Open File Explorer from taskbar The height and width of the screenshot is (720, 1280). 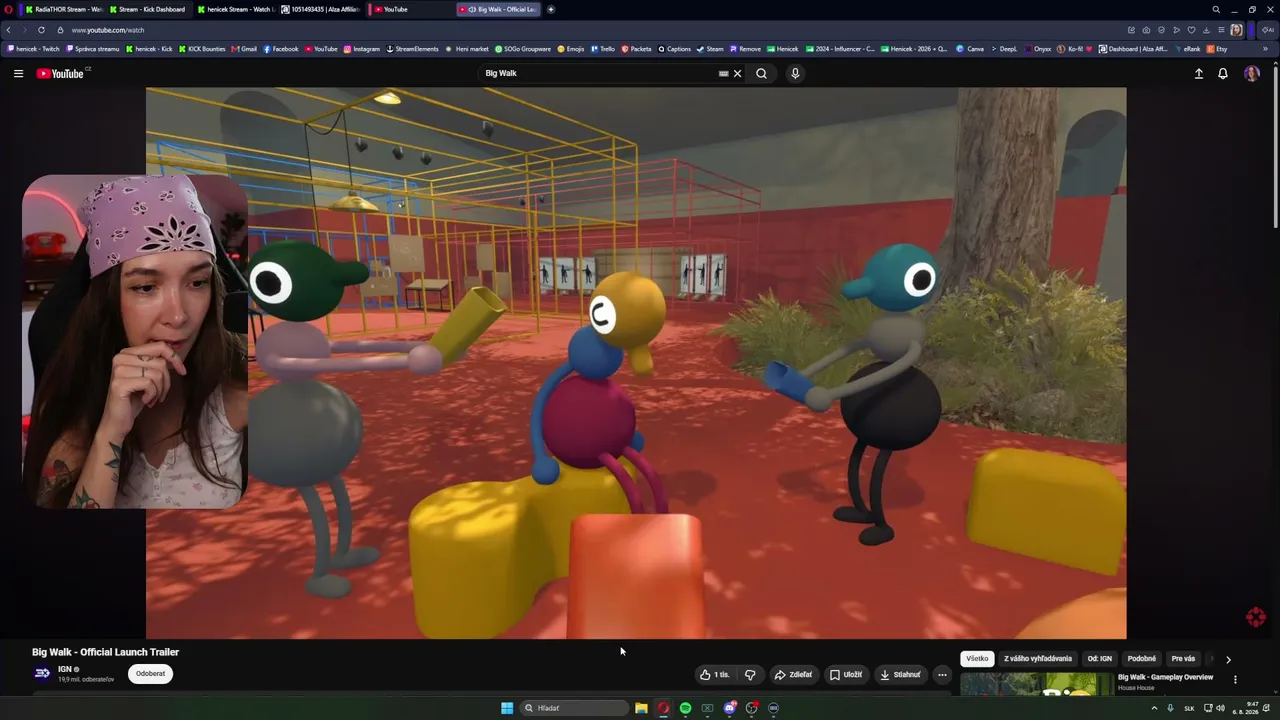tap(641, 708)
